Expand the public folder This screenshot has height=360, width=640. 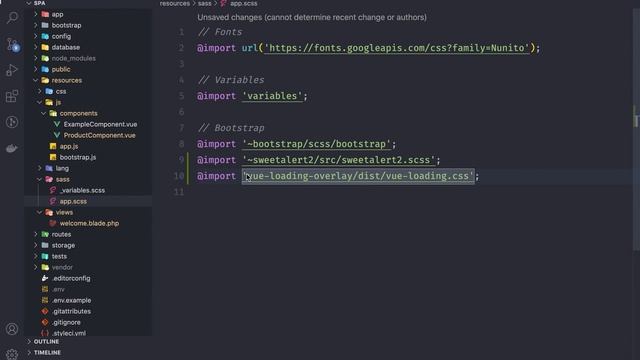coord(61,69)
